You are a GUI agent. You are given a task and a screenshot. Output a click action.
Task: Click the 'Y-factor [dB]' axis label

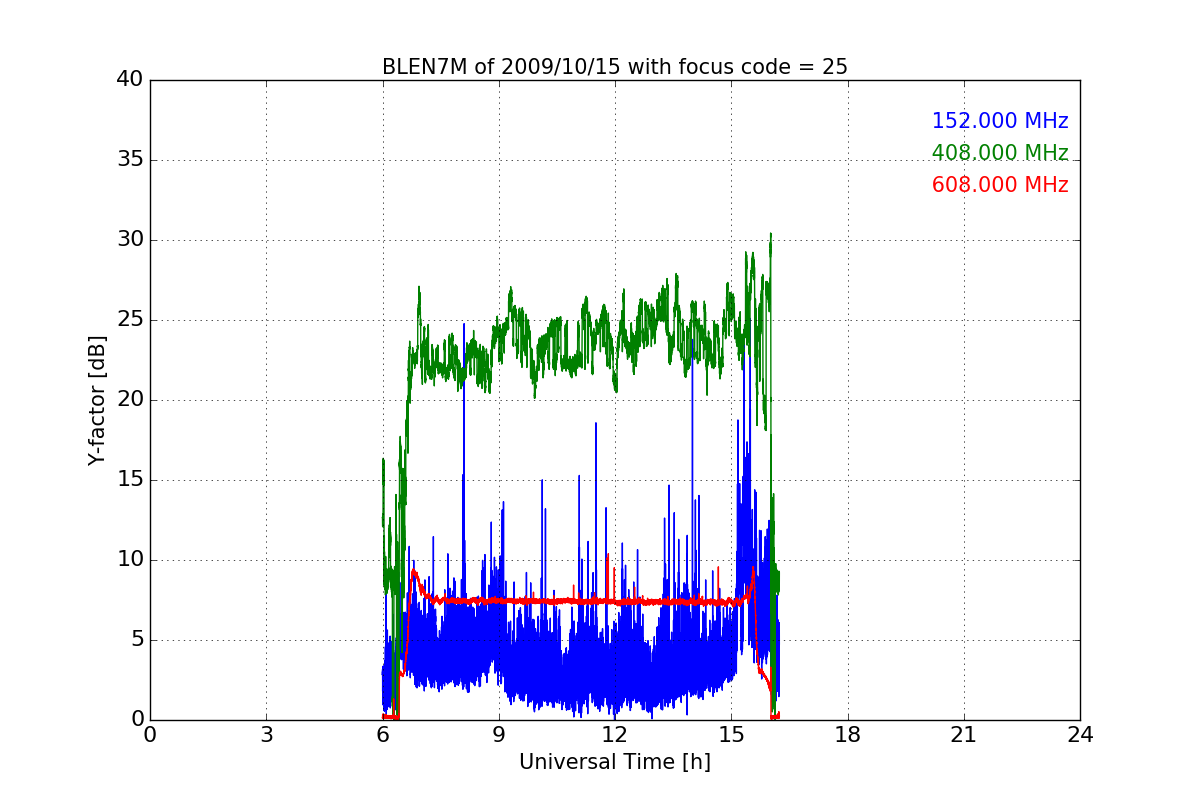97,400
